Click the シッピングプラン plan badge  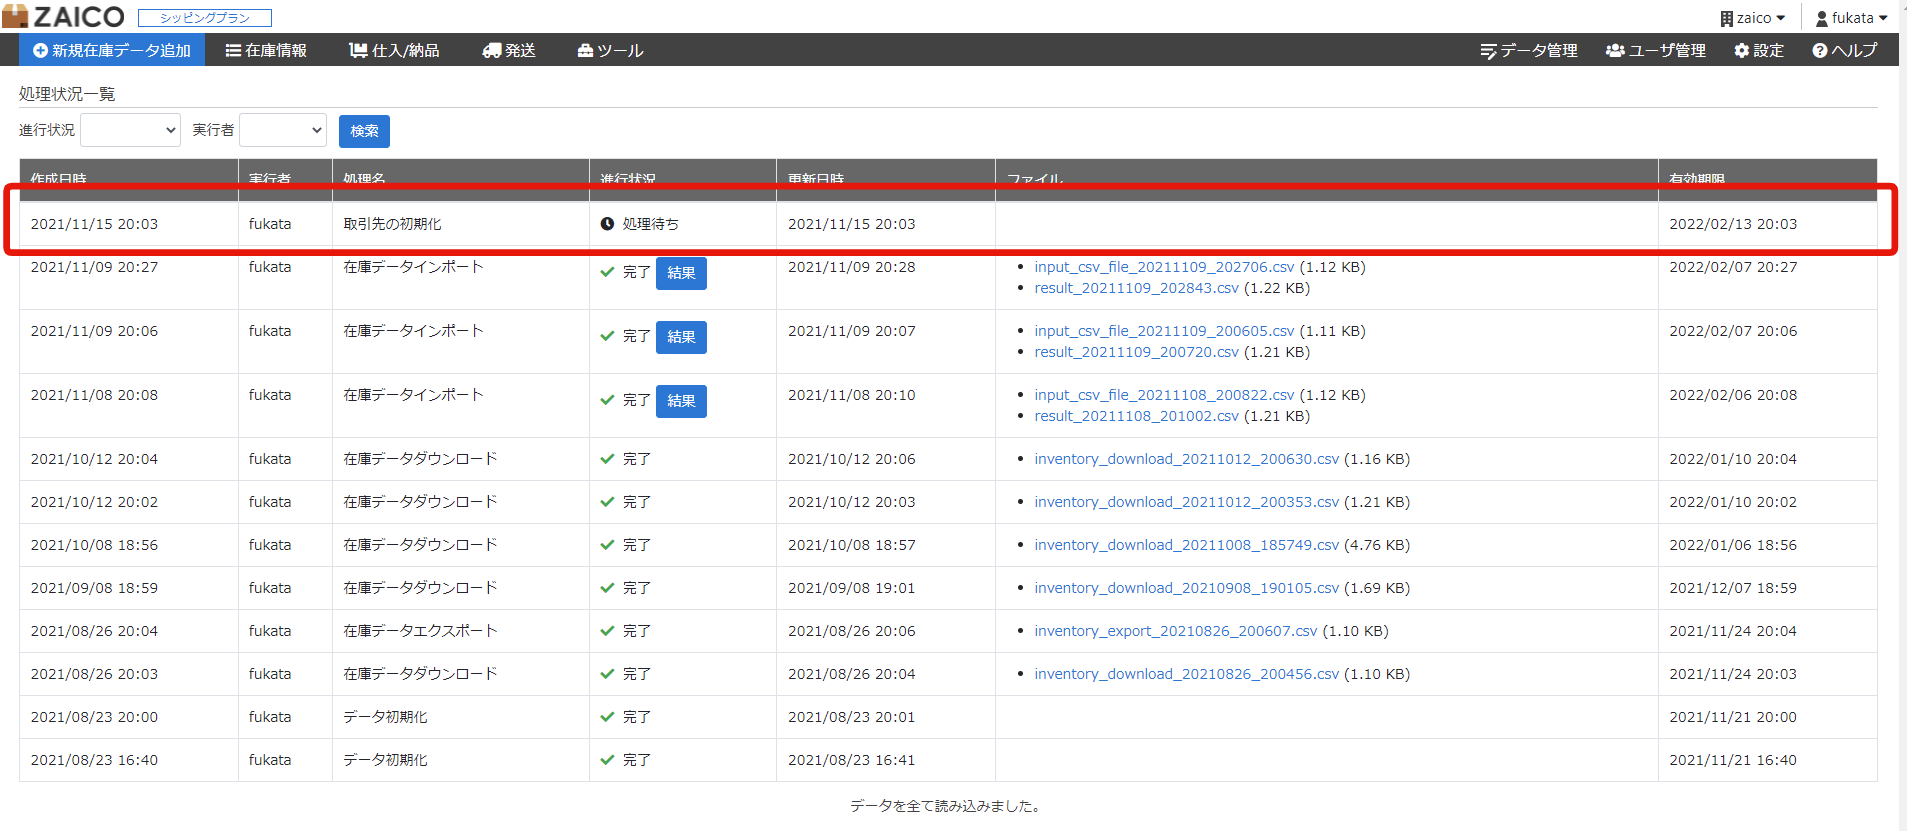pos(205,18)
